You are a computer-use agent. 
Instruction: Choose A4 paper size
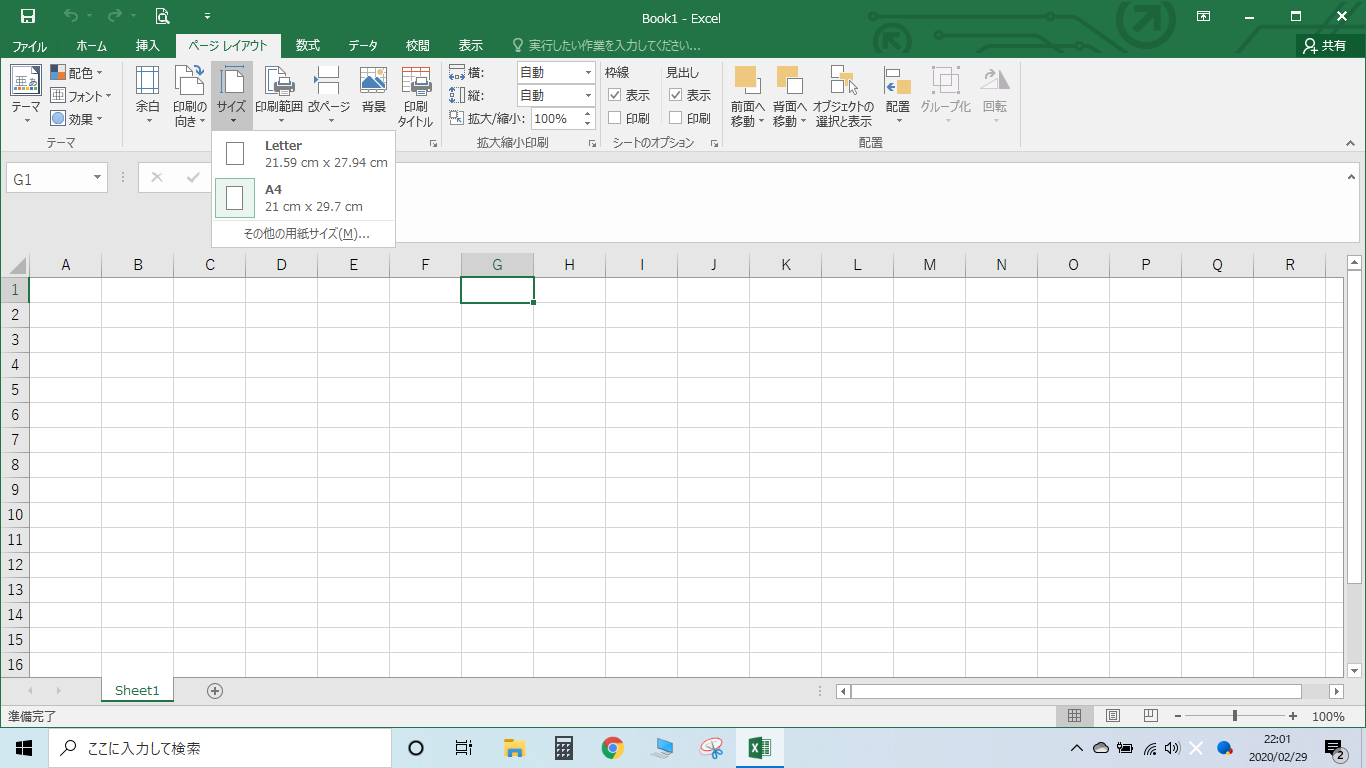tap(304, 198)
